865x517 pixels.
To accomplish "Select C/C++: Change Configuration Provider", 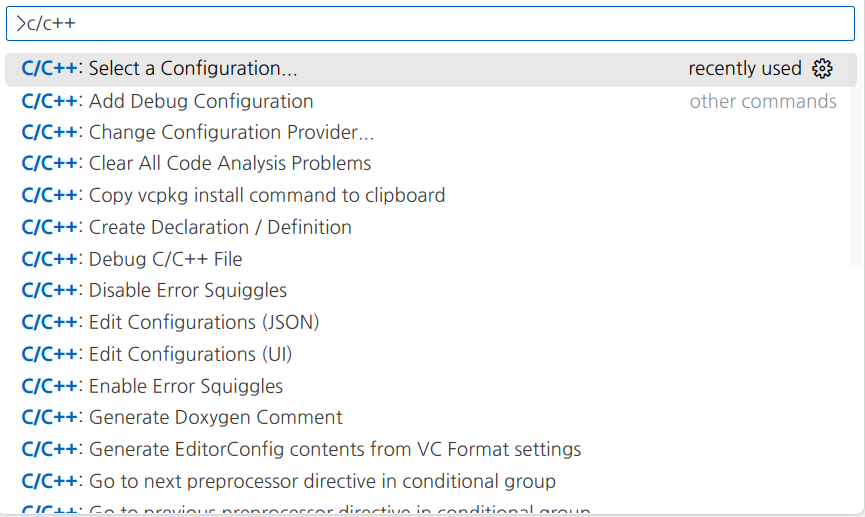I will tap(231, 132).
